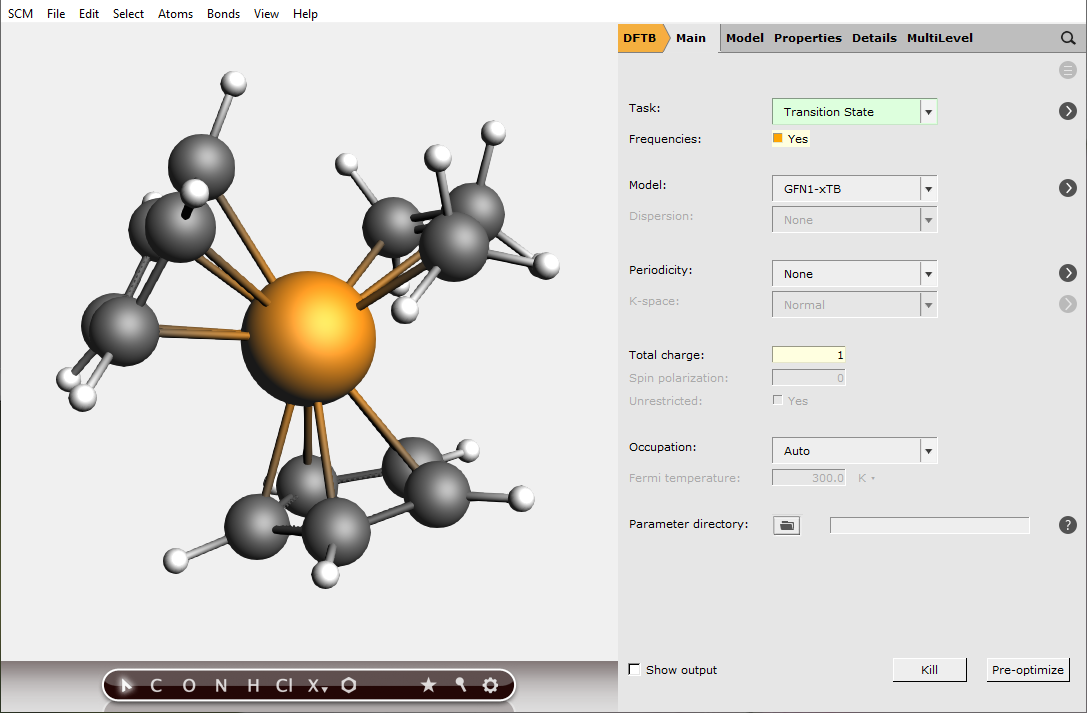Toggle Frequencies calculation off
The image size is (1087, 713).
[x=777, y=138]
